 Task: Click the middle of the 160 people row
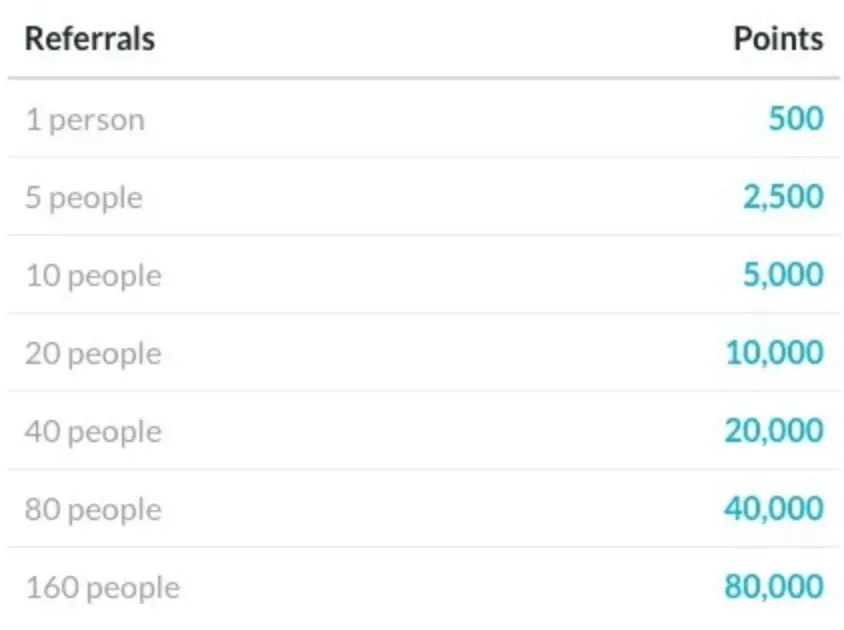point(424,587)
